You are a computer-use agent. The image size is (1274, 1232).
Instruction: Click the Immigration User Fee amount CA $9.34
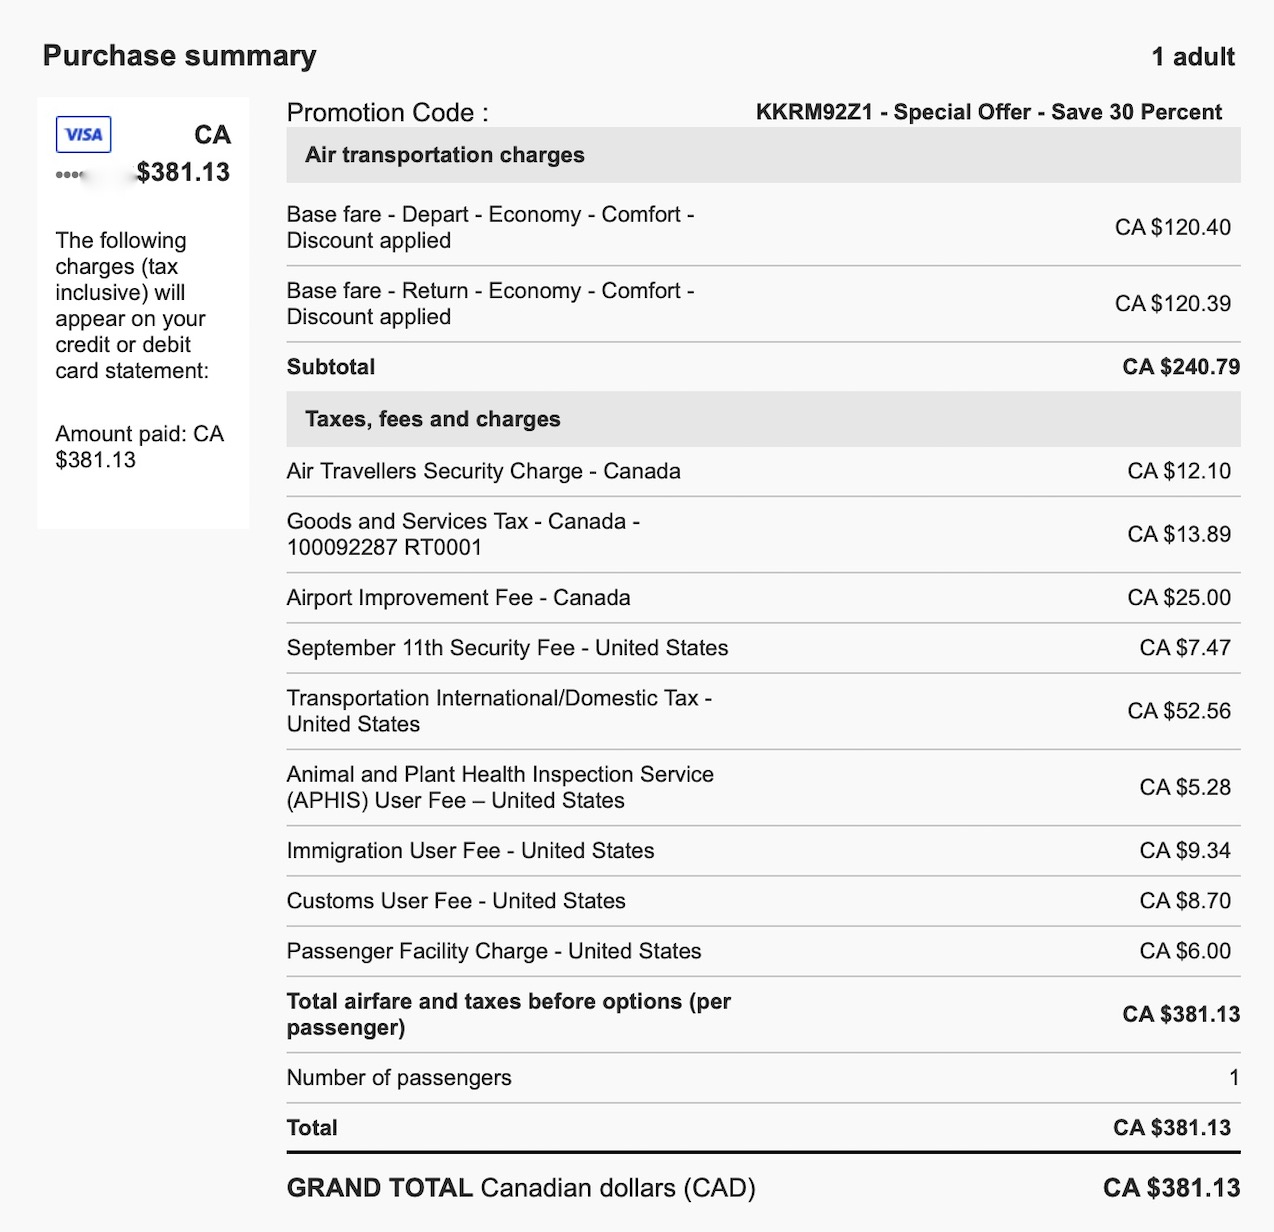click(1184, 851)
